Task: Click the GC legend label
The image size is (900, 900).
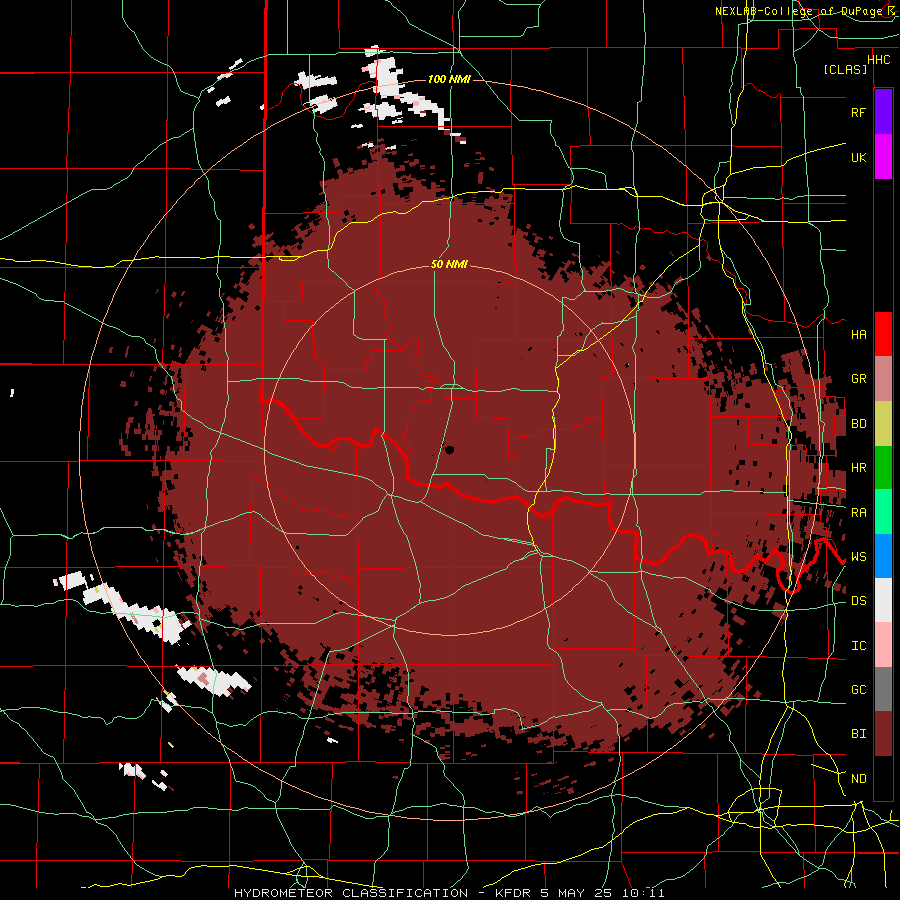Action: (x=858, y=690)
